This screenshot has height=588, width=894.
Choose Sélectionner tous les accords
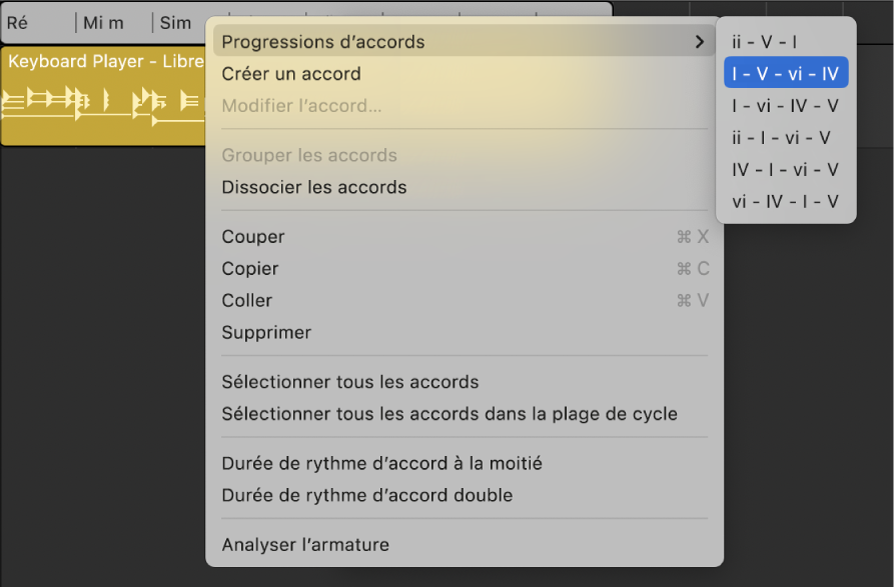pos(350,383)
